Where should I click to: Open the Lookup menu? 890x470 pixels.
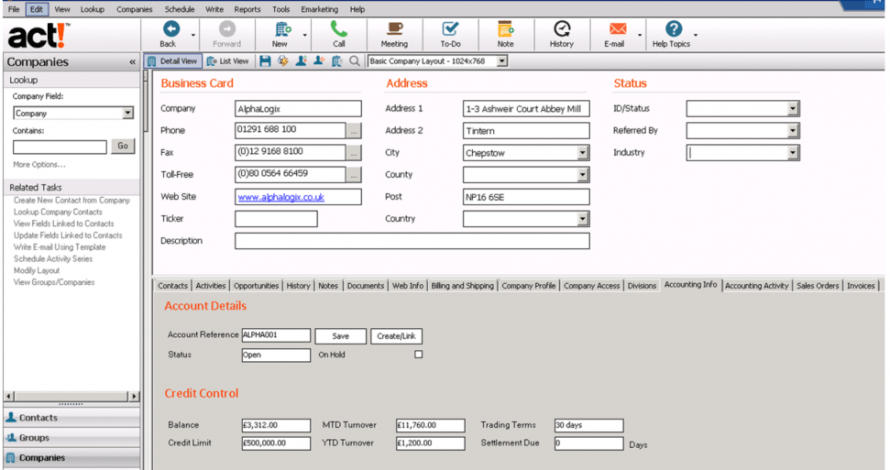[x=92, y=9]
